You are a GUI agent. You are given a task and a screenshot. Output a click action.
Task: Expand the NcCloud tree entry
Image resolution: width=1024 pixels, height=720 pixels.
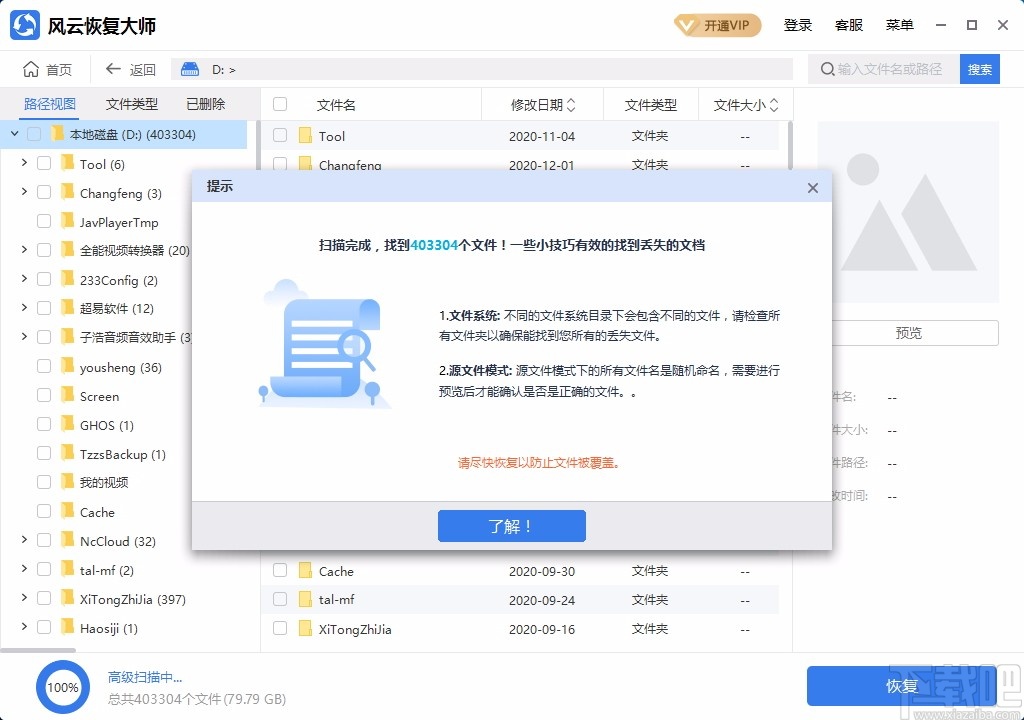click(23, 540)
